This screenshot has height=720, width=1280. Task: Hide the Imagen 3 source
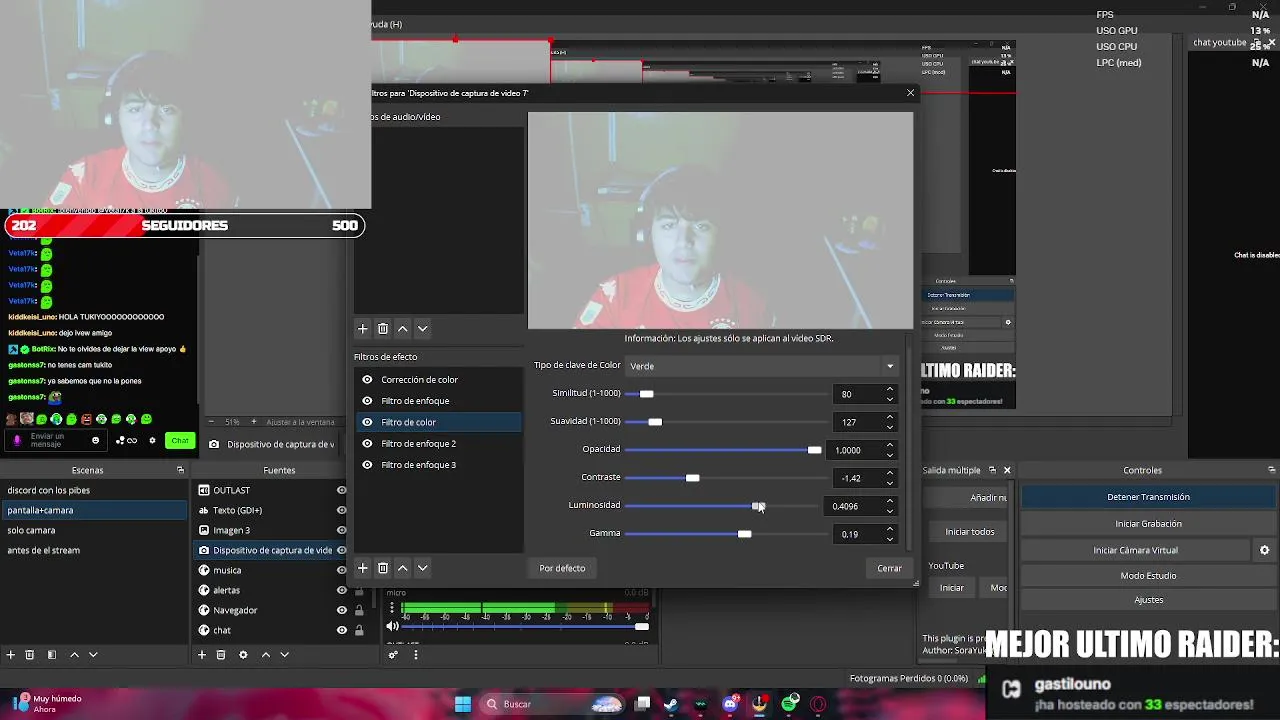coord(341,530)
